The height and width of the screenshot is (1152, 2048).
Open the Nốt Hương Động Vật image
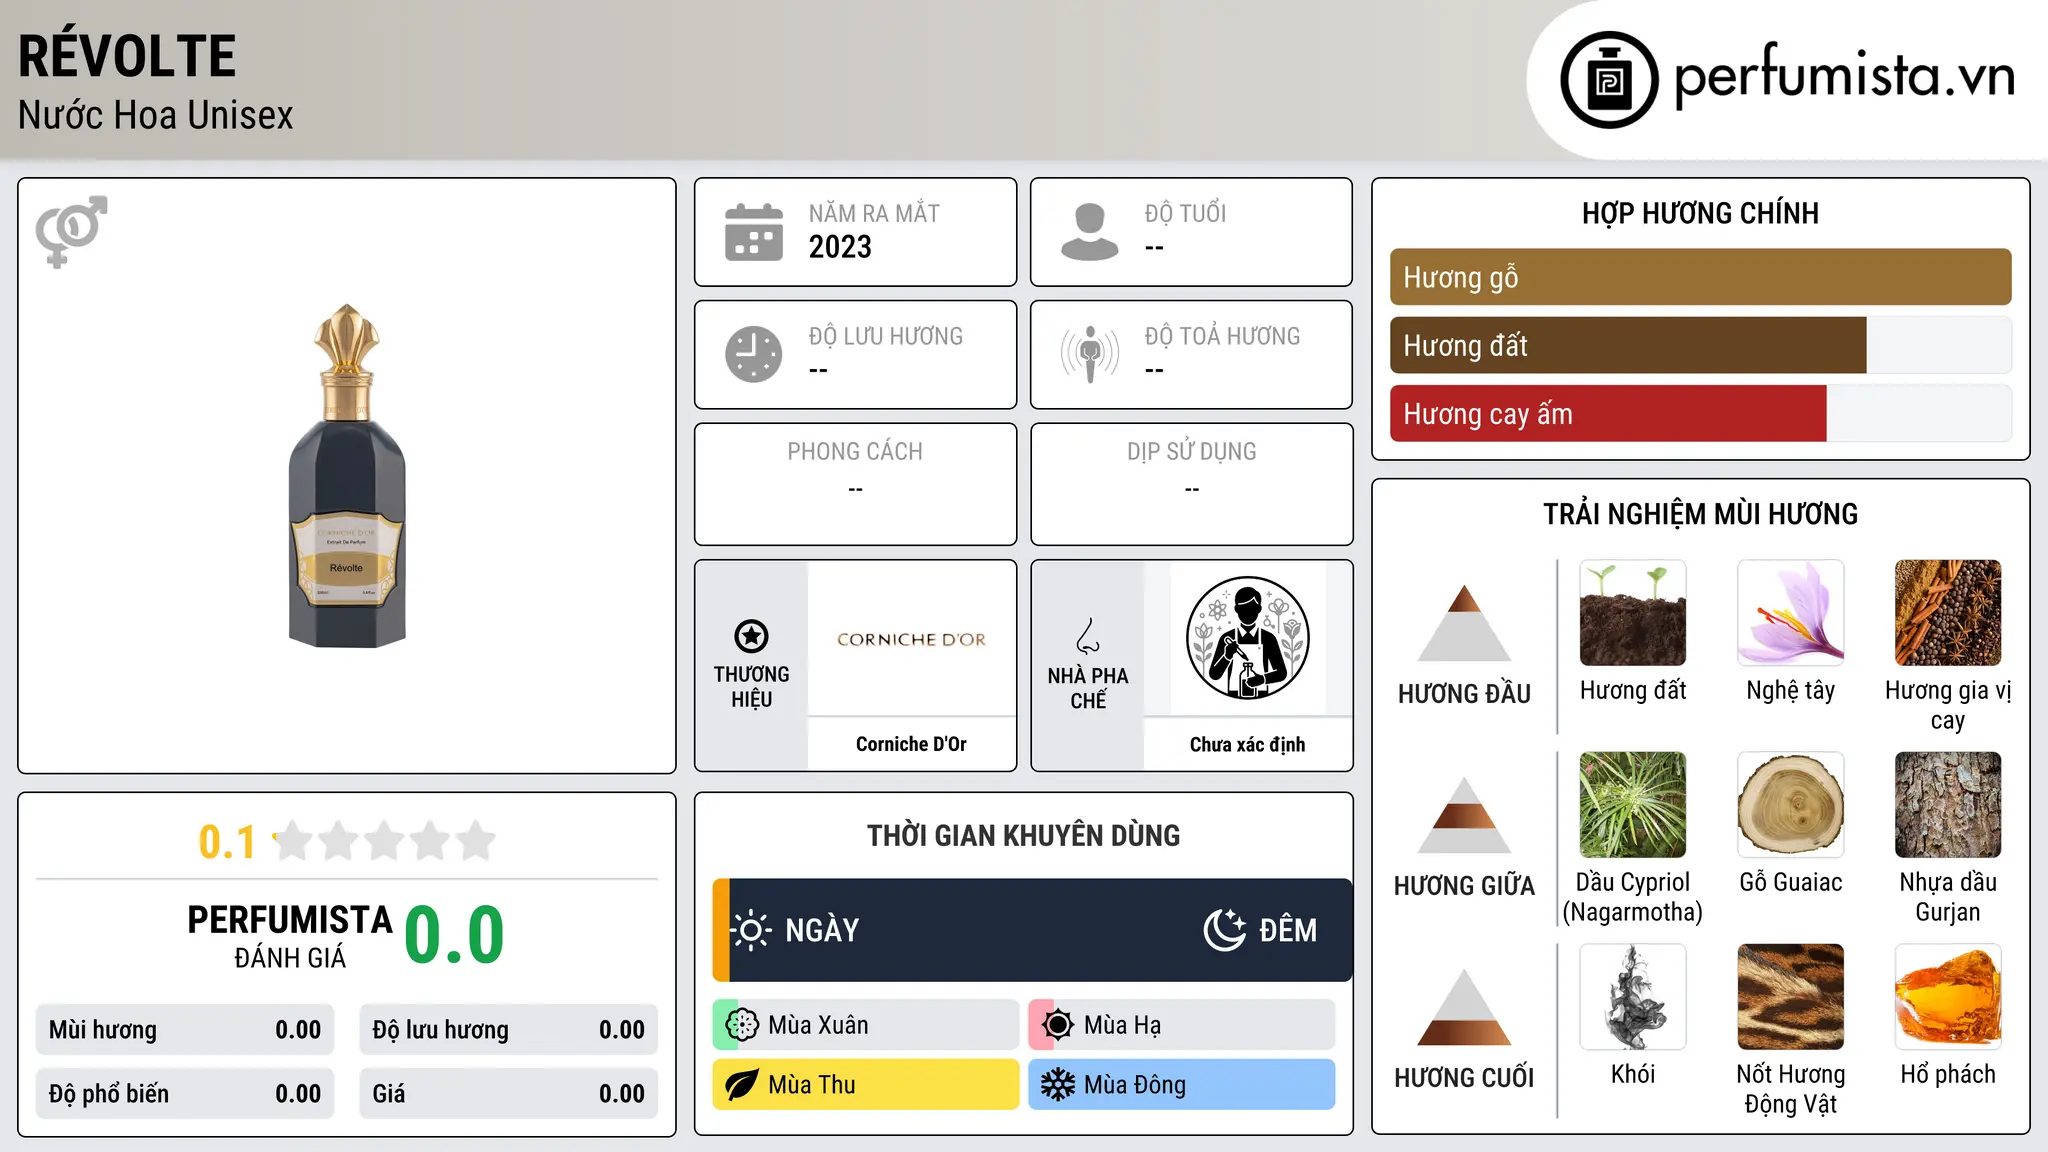(x=1791, y=997)
